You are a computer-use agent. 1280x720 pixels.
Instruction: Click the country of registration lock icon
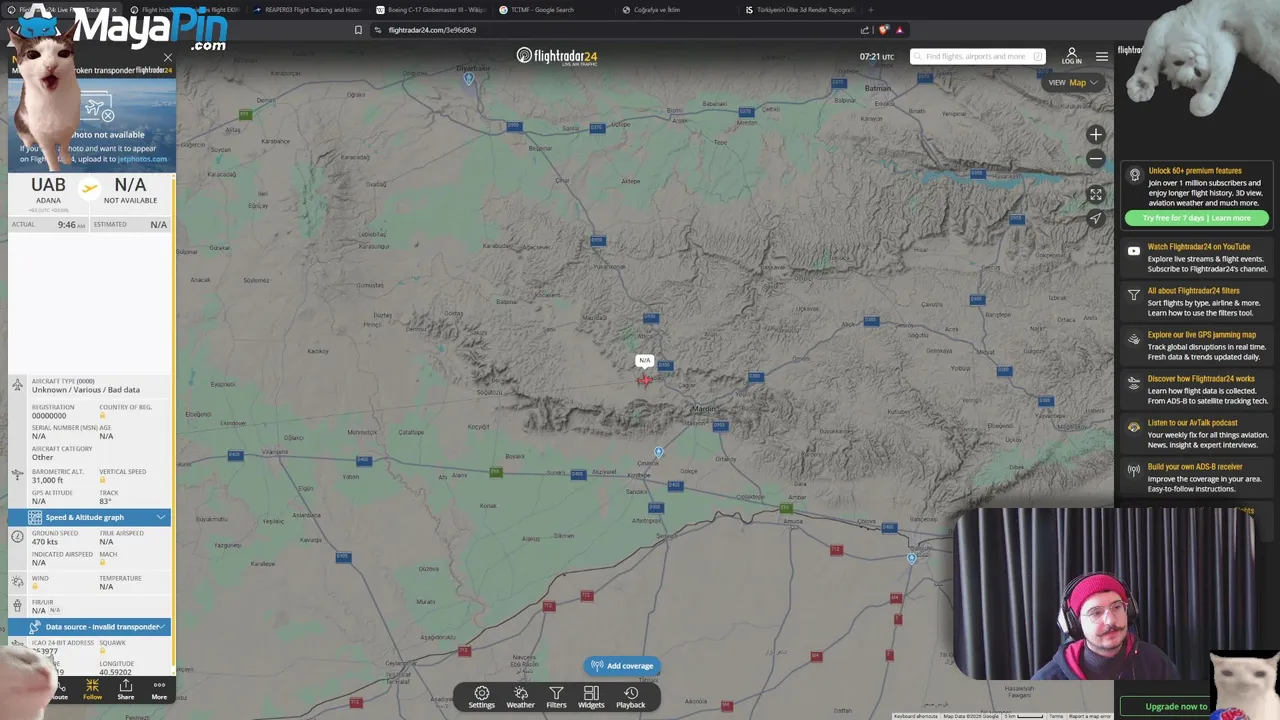click(102, 415)
